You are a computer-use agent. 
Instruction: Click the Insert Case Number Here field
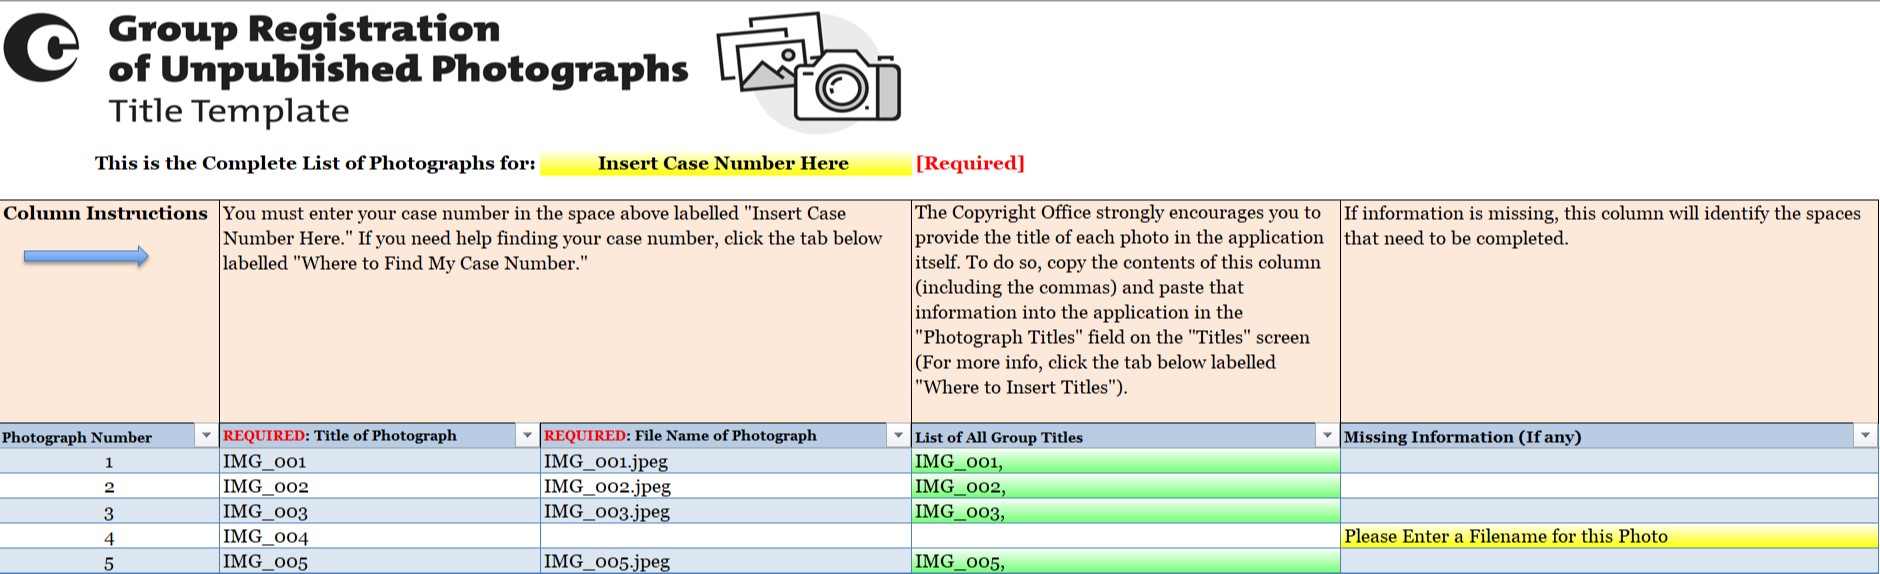[725, 164]
